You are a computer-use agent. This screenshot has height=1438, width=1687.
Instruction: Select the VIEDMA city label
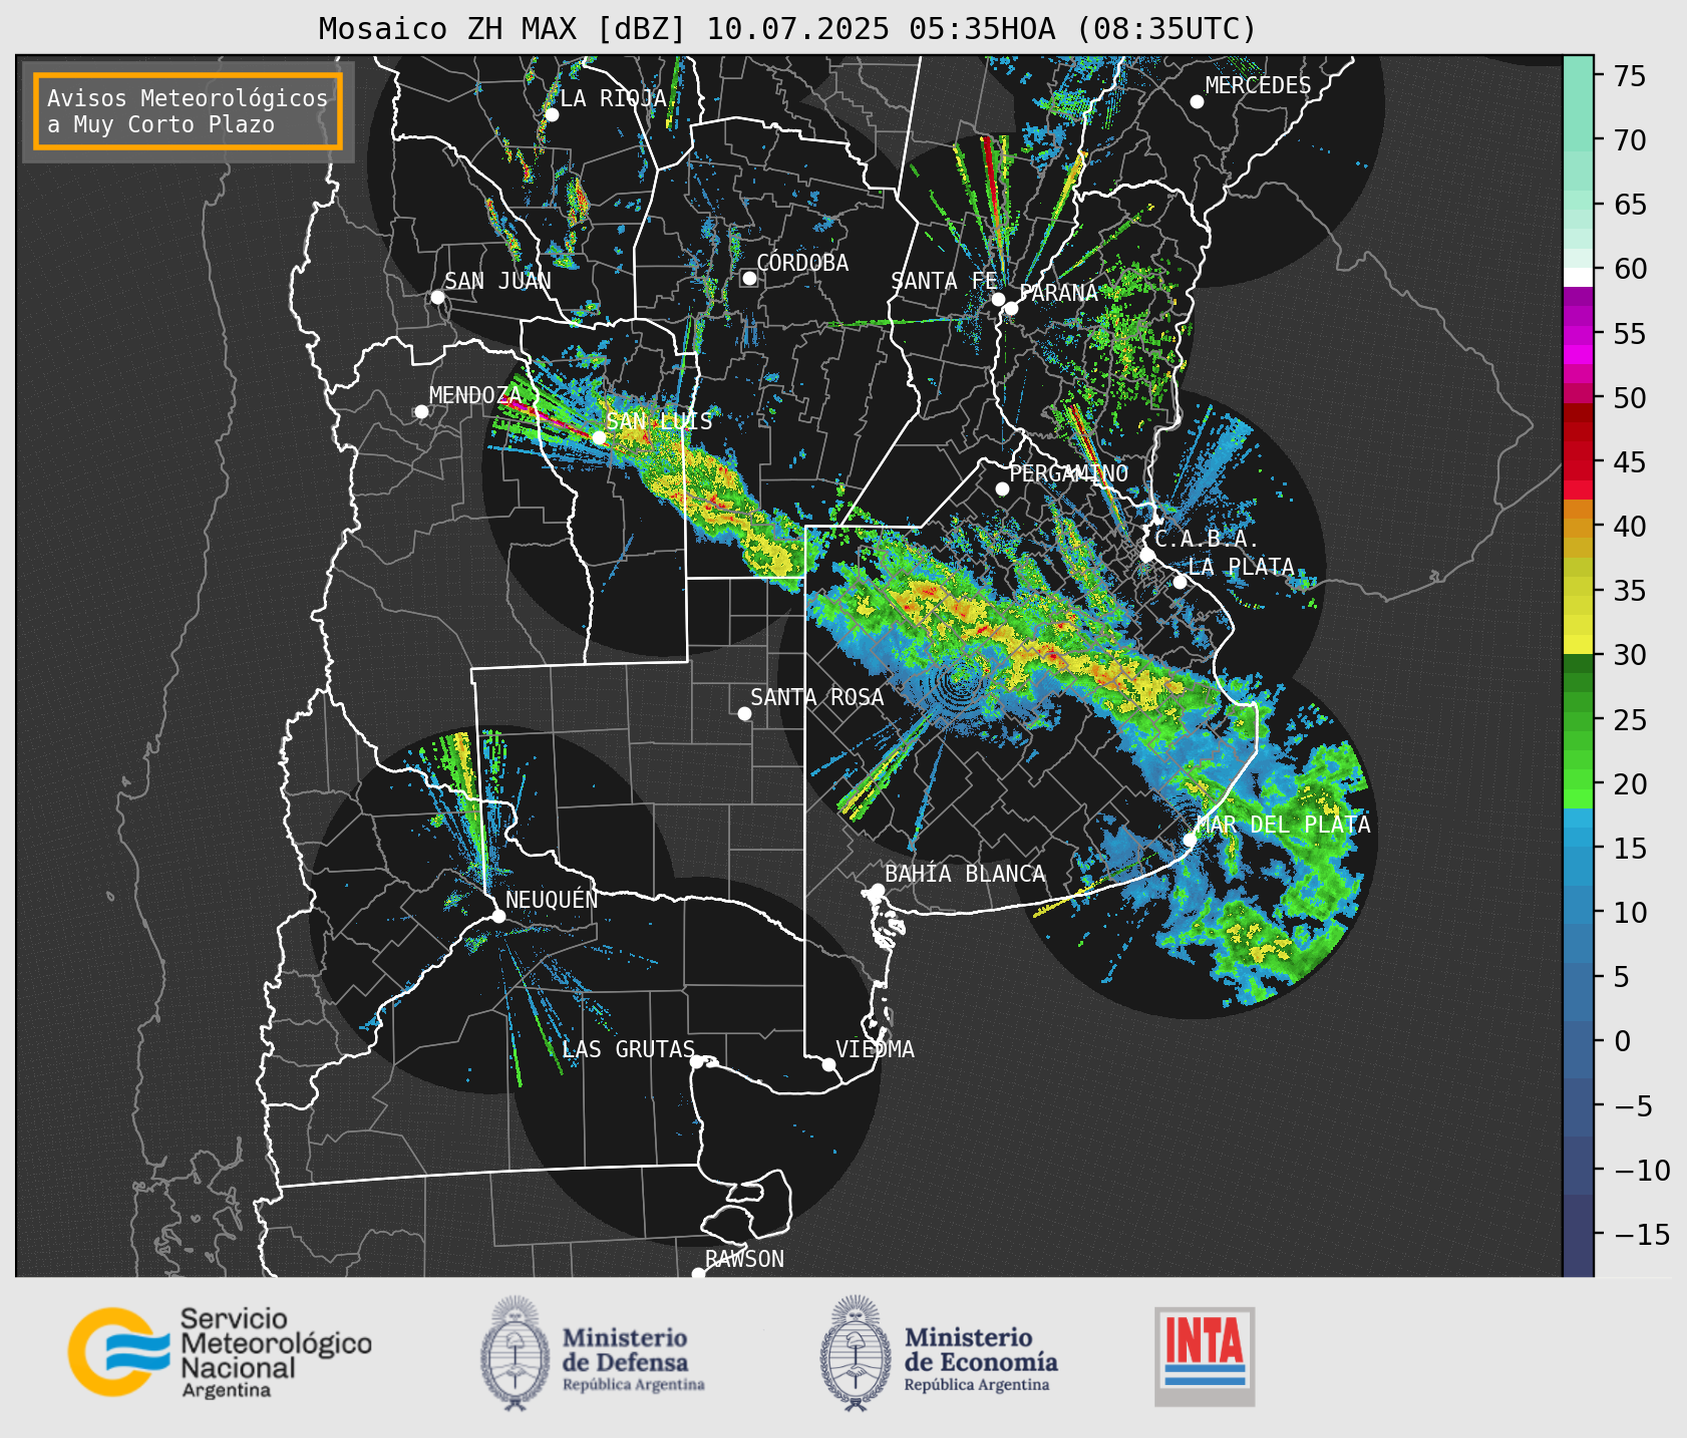pos(875,1049)
